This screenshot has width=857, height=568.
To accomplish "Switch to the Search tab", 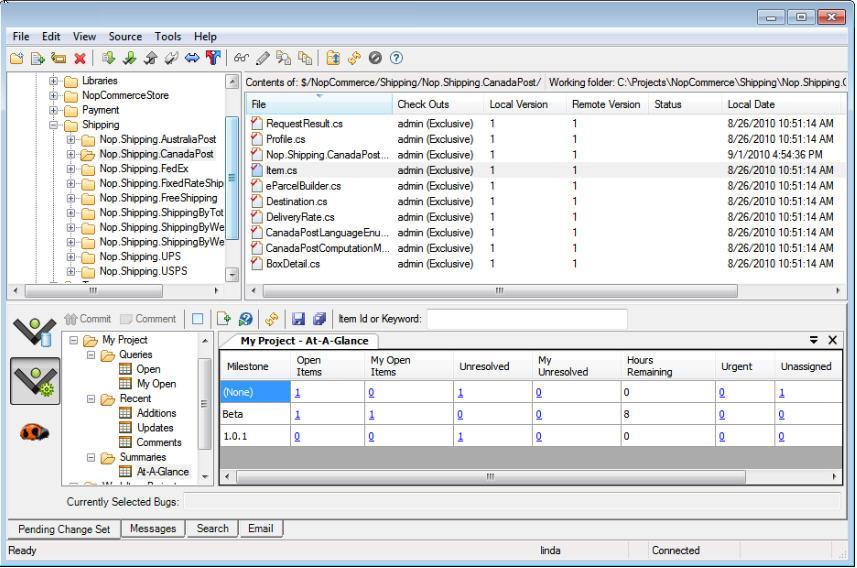I will [x=213, y=529].
